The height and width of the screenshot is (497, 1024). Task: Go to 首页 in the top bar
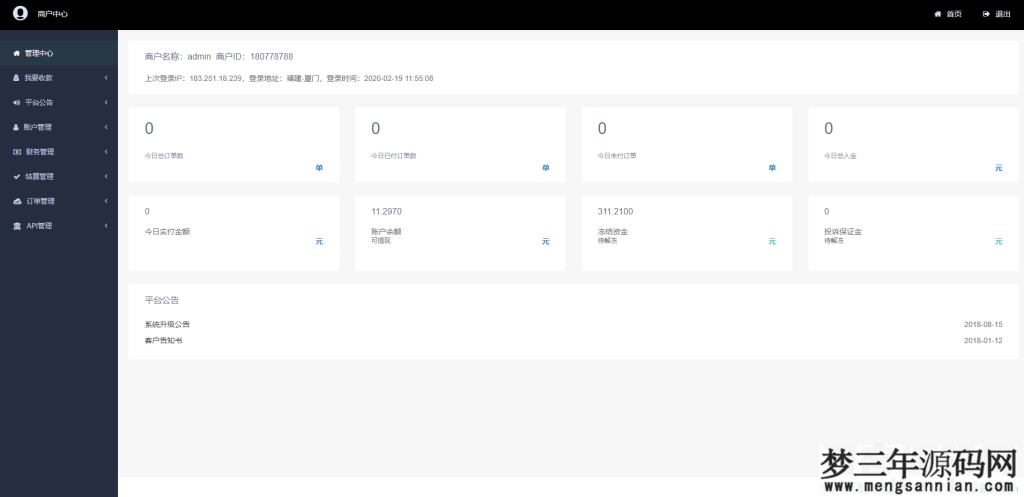953,14
